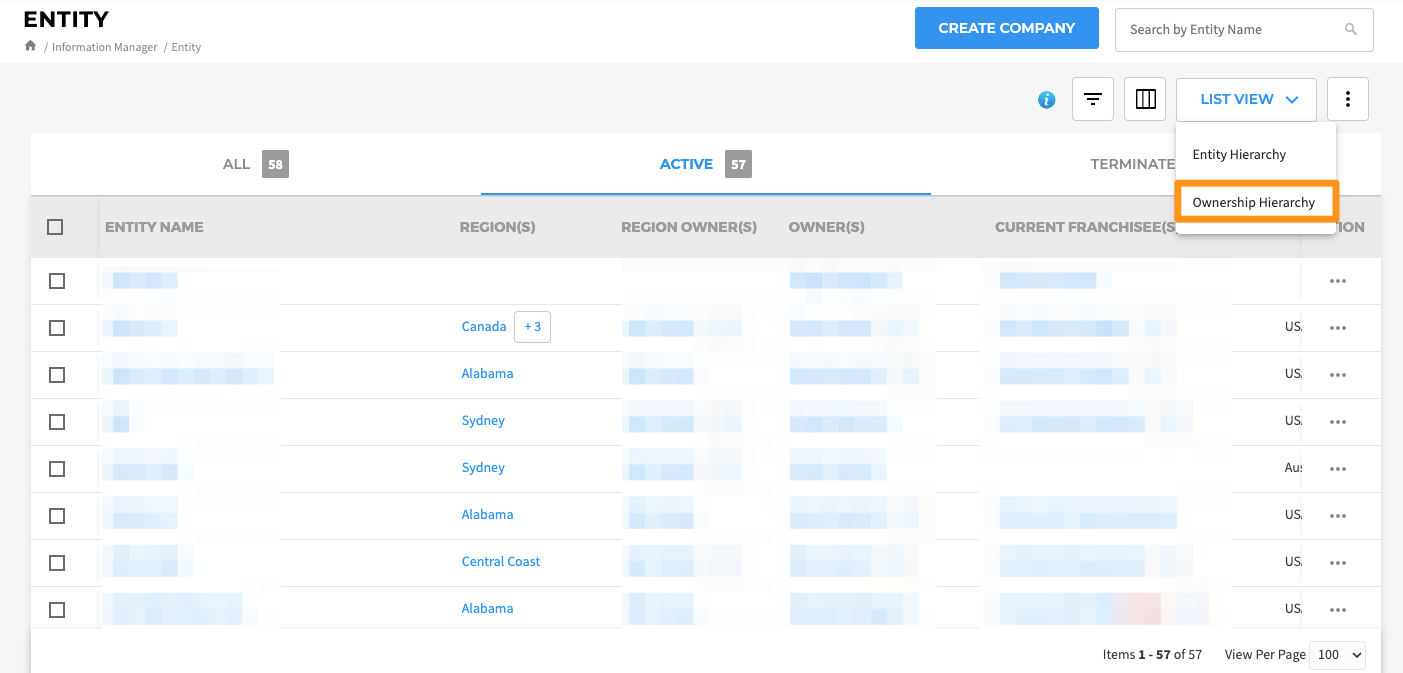1403x673 pixels.
Task: Select Entity Hierarchy from the view menu
Action: tap(1239, 155)
